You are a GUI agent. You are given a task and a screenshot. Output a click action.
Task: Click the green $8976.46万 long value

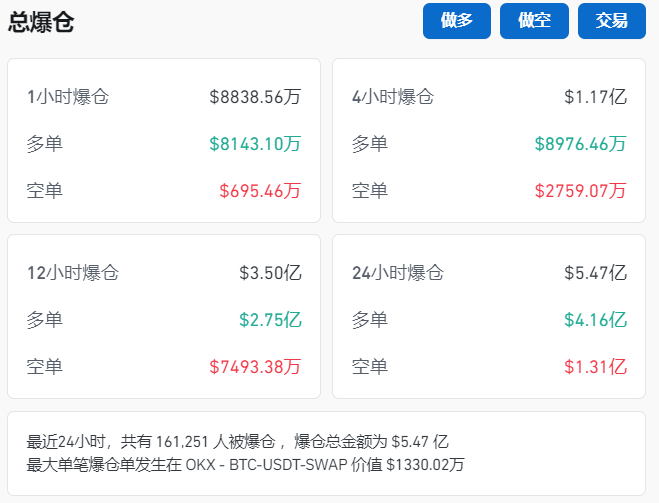(580, 144)
